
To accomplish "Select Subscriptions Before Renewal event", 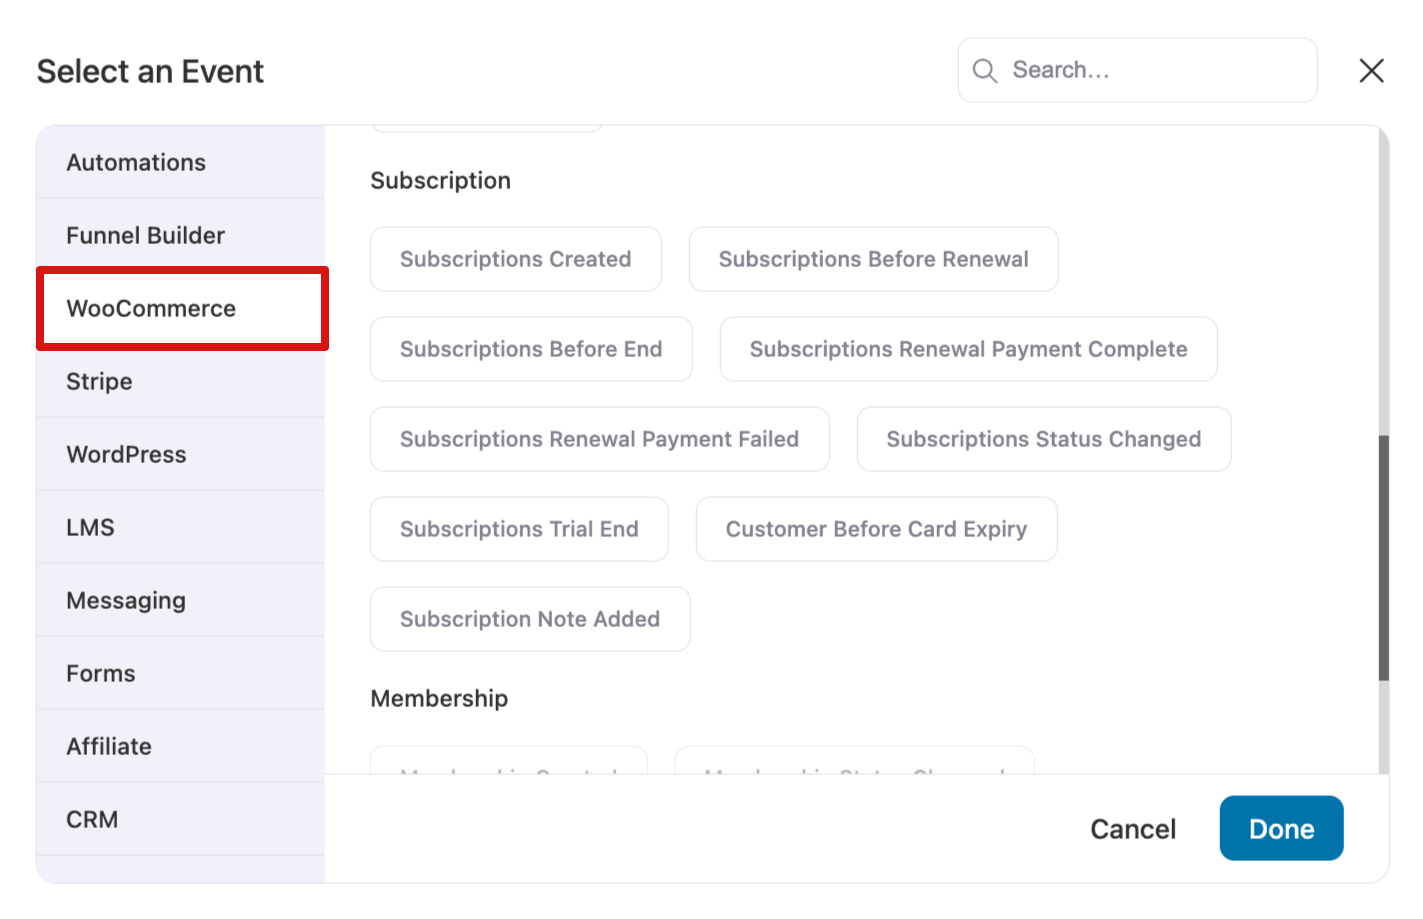I will pyautogui.click(x=873, y=259).
